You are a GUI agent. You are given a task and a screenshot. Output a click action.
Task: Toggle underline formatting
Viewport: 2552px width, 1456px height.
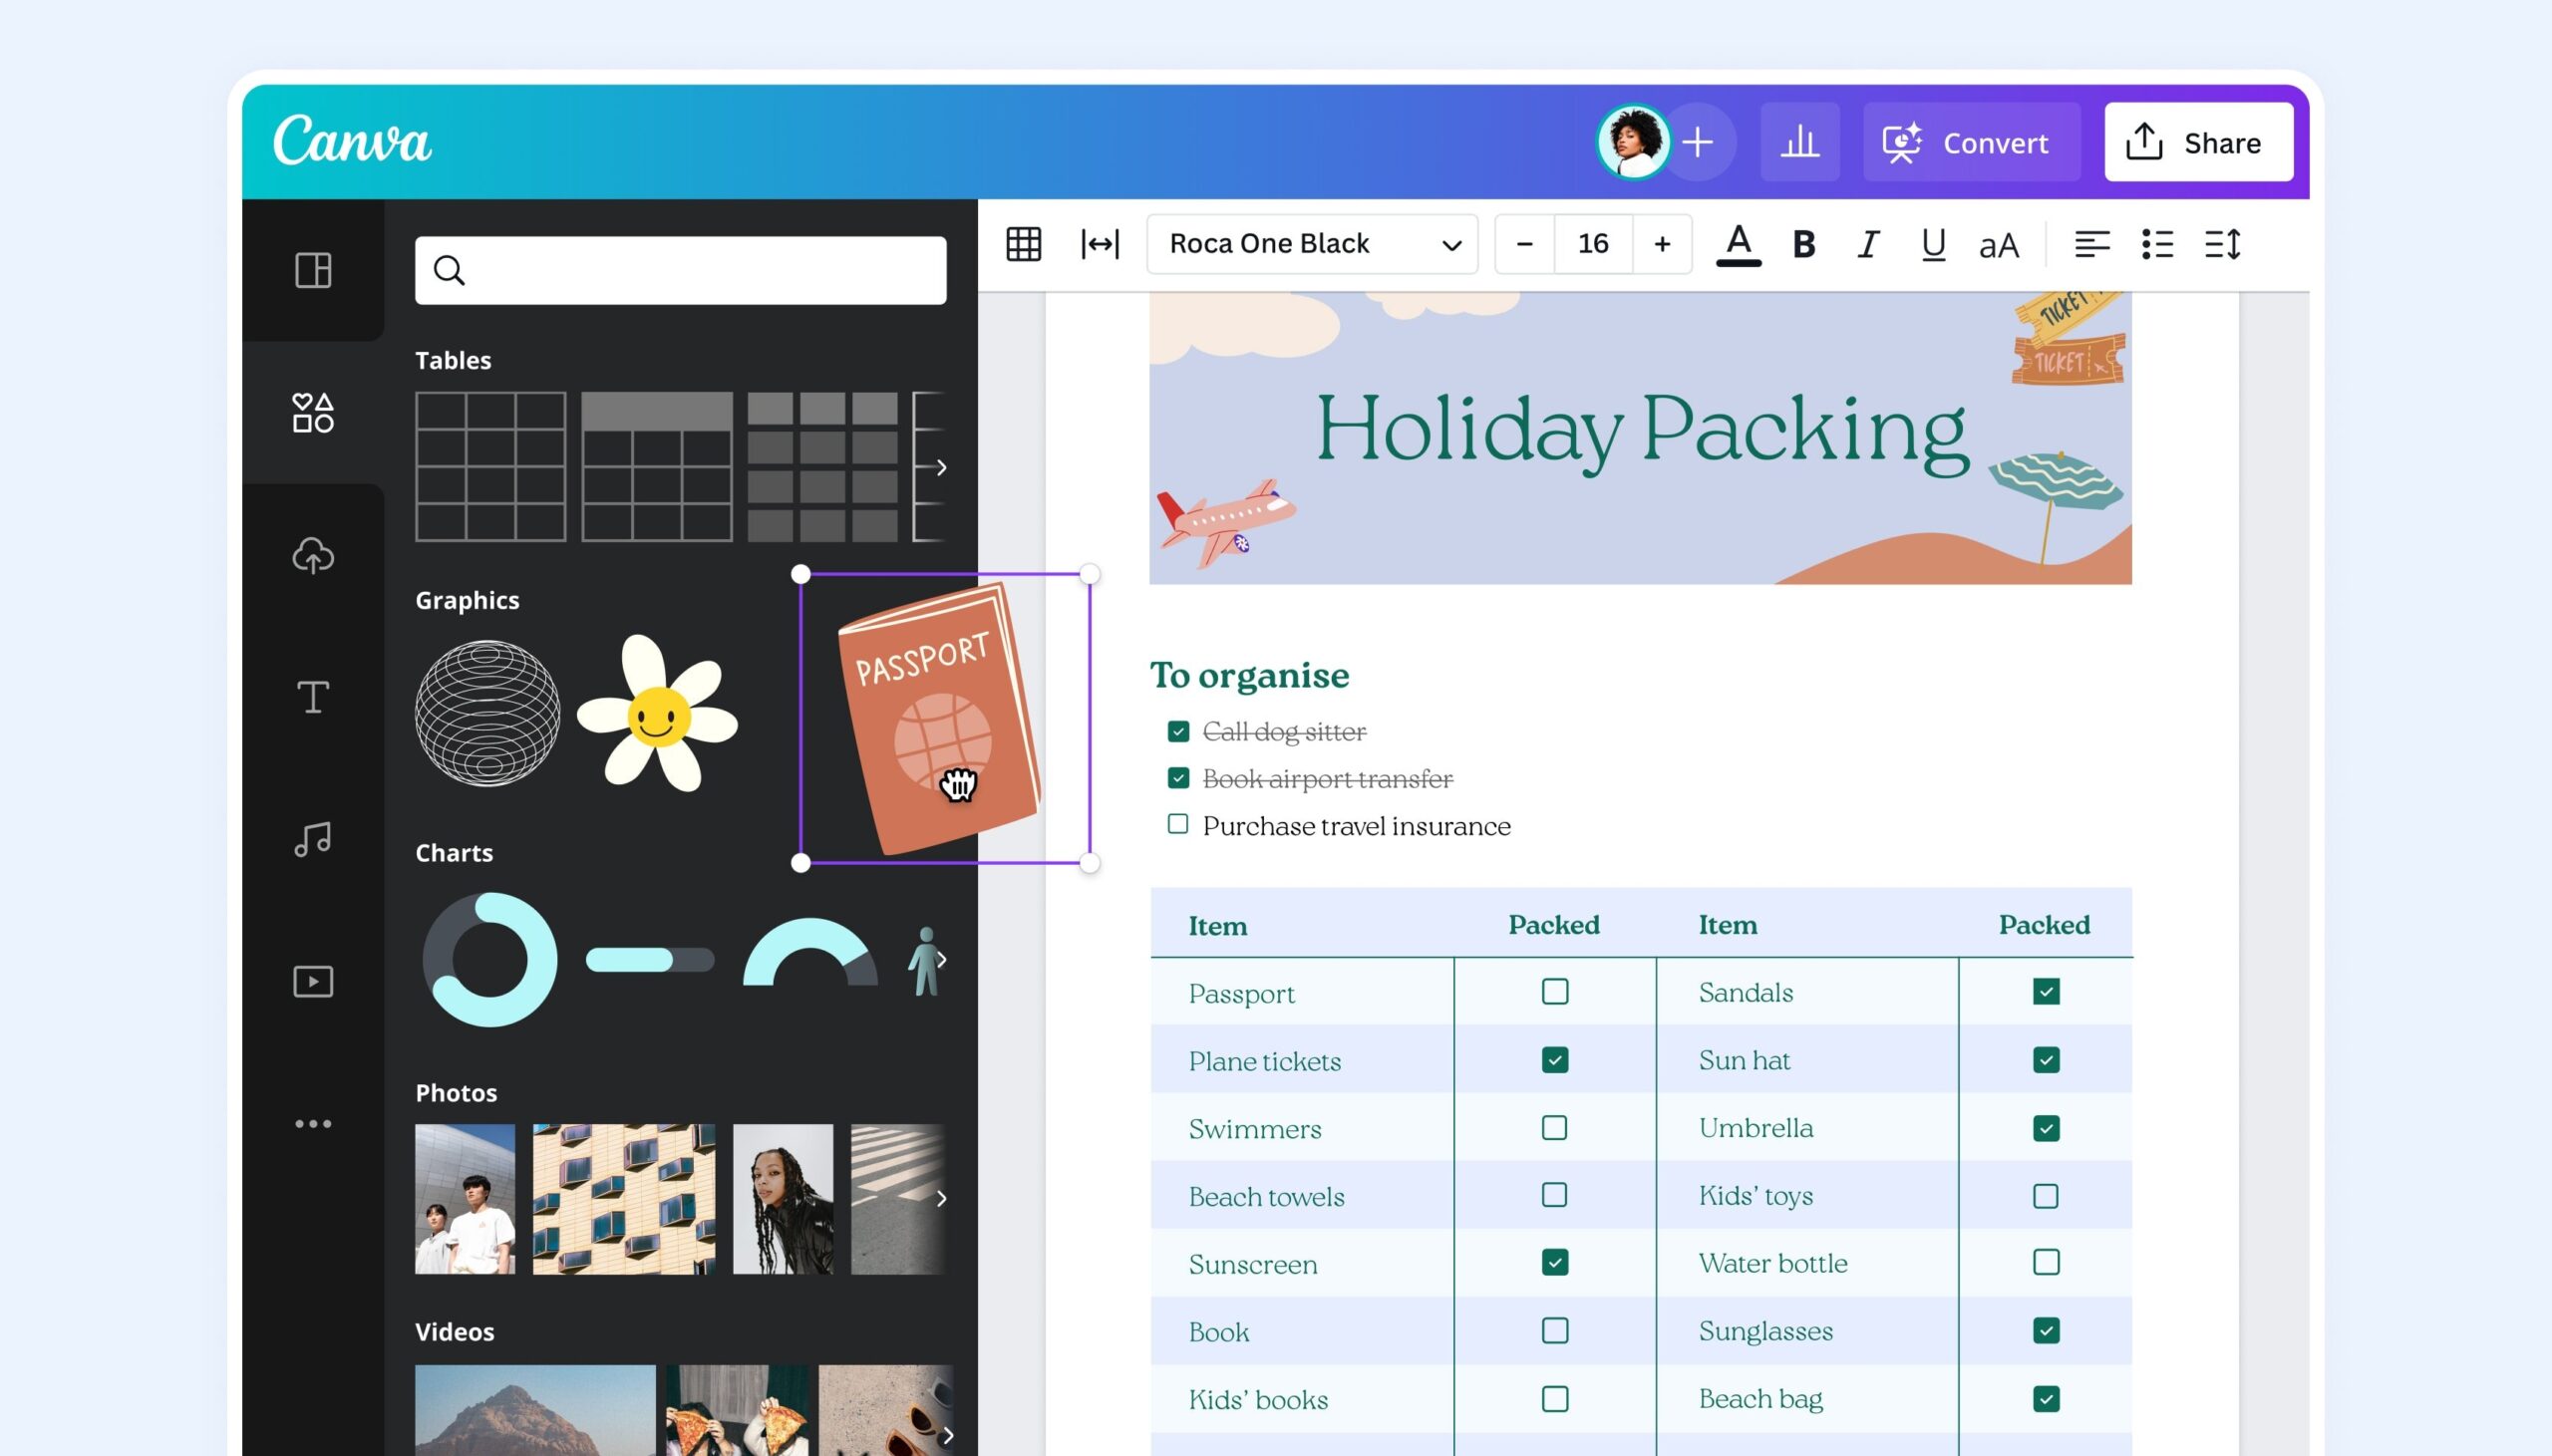pyautogui.click(x=1931, y=243)
